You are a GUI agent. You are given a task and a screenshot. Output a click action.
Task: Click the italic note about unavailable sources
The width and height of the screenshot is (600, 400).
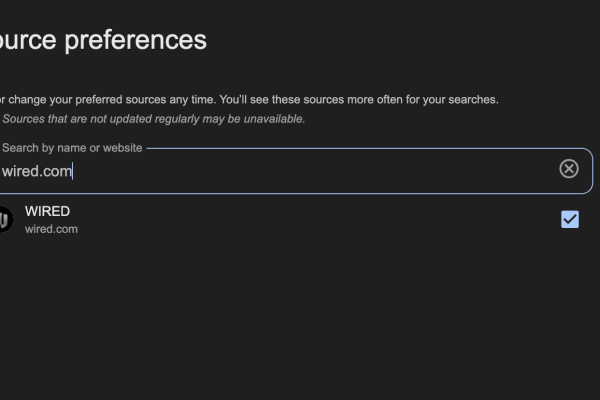point(154,119)
